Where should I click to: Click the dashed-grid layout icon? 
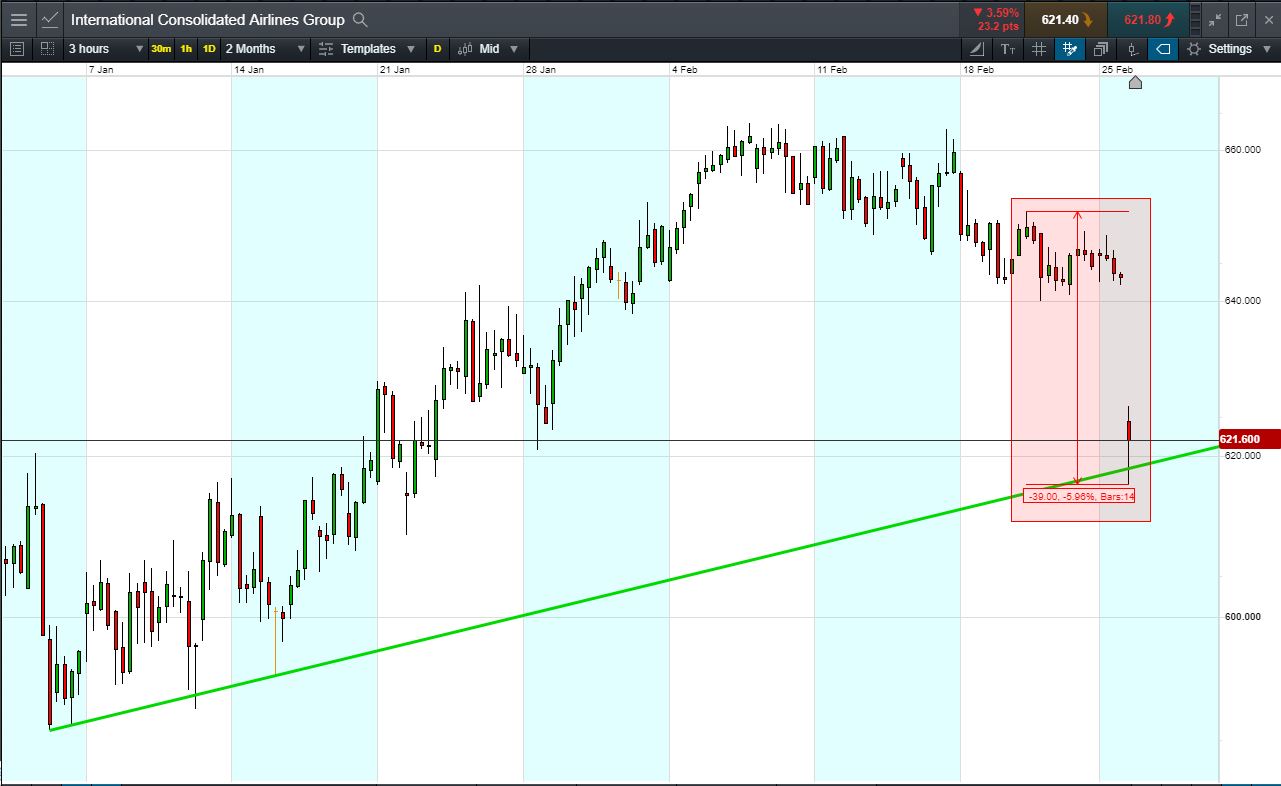click(47, 48)
